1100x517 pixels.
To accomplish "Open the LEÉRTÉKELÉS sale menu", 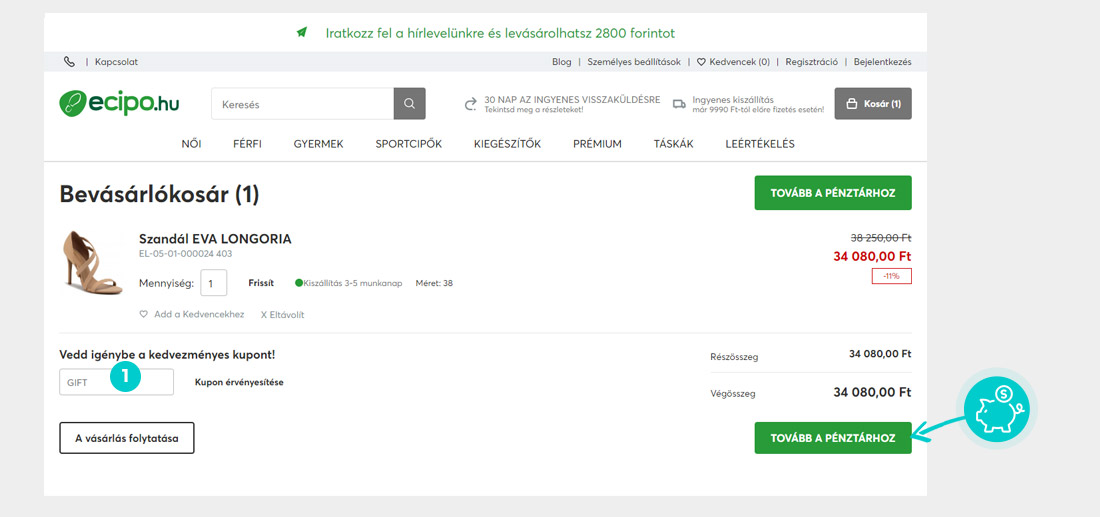I will (x=760, y=144).
